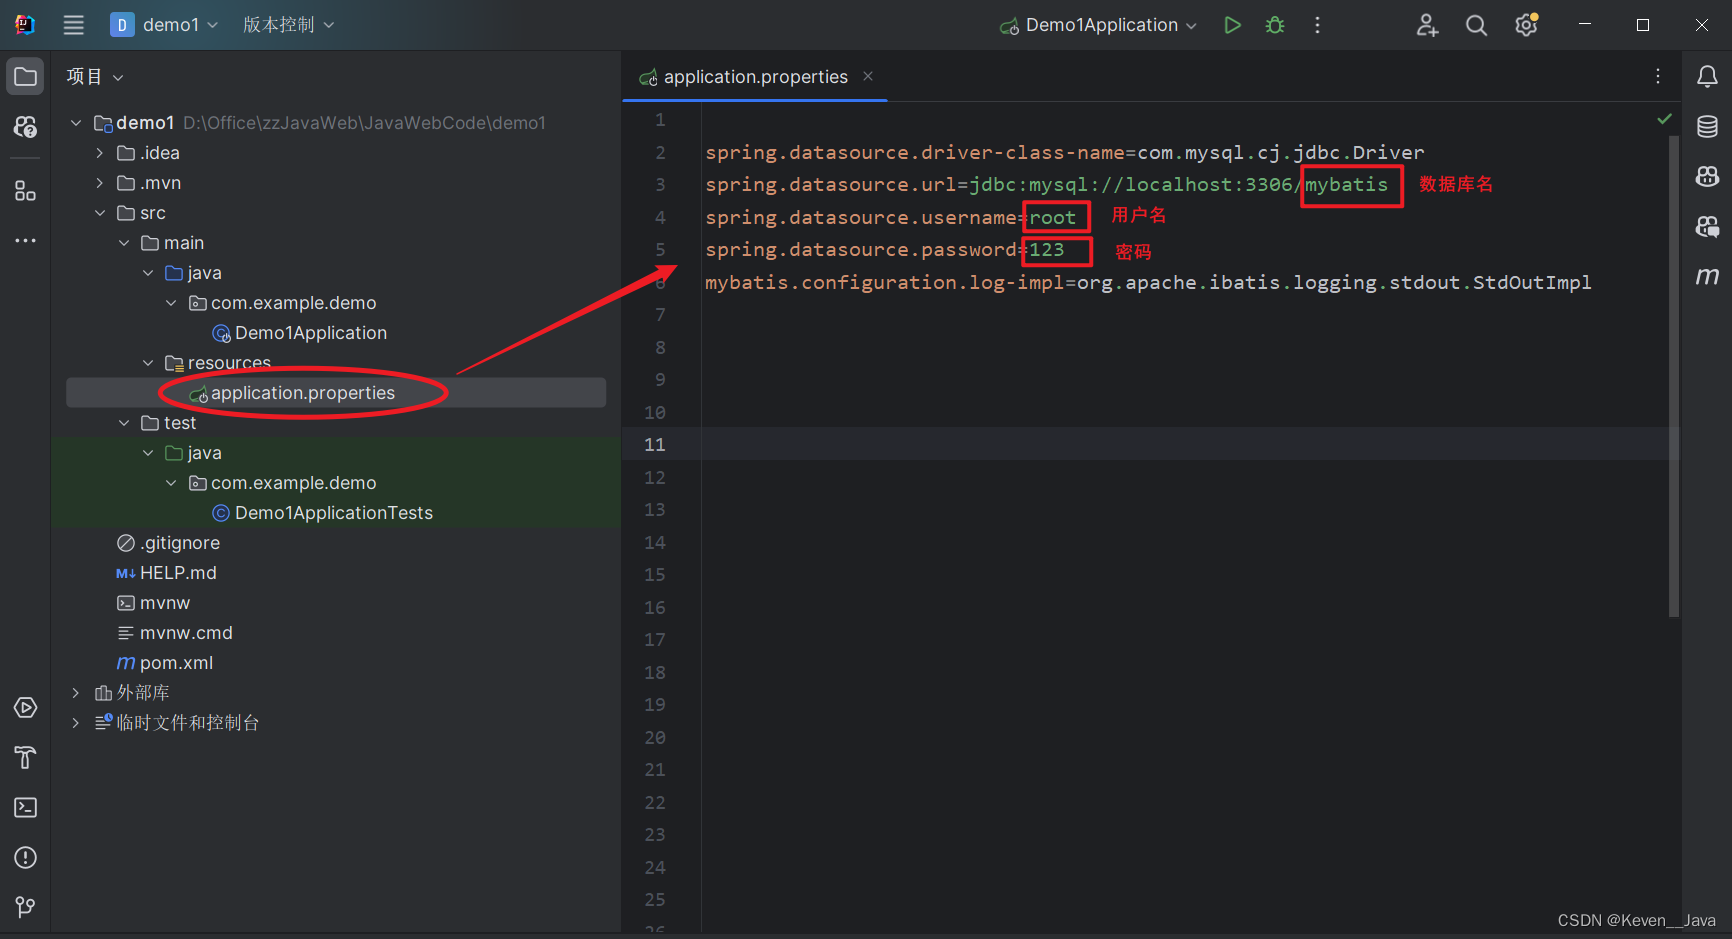Select application.properties in project tree
1732x939 pixels.
[x=292, y=393]
